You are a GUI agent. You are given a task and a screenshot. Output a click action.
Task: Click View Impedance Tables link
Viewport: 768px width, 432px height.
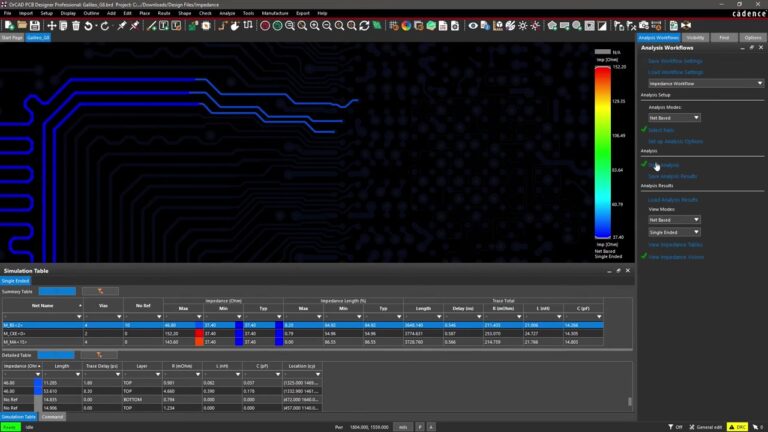675,244
